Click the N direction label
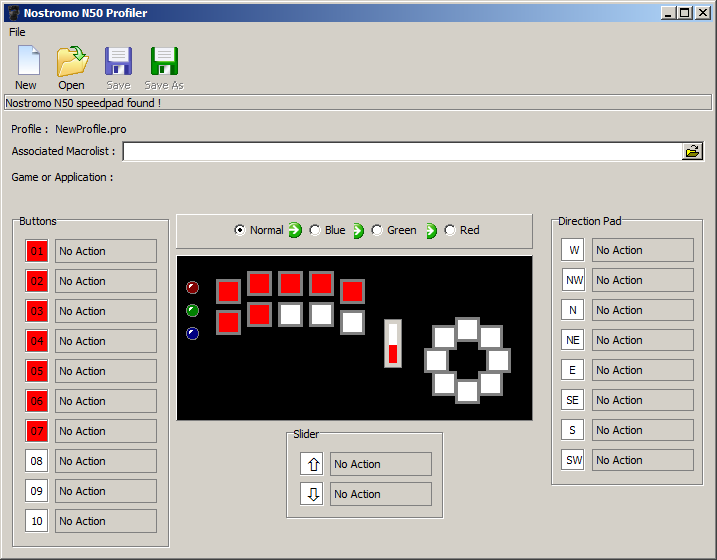Viewport: 717px width, 560px height. pos(573,310)
